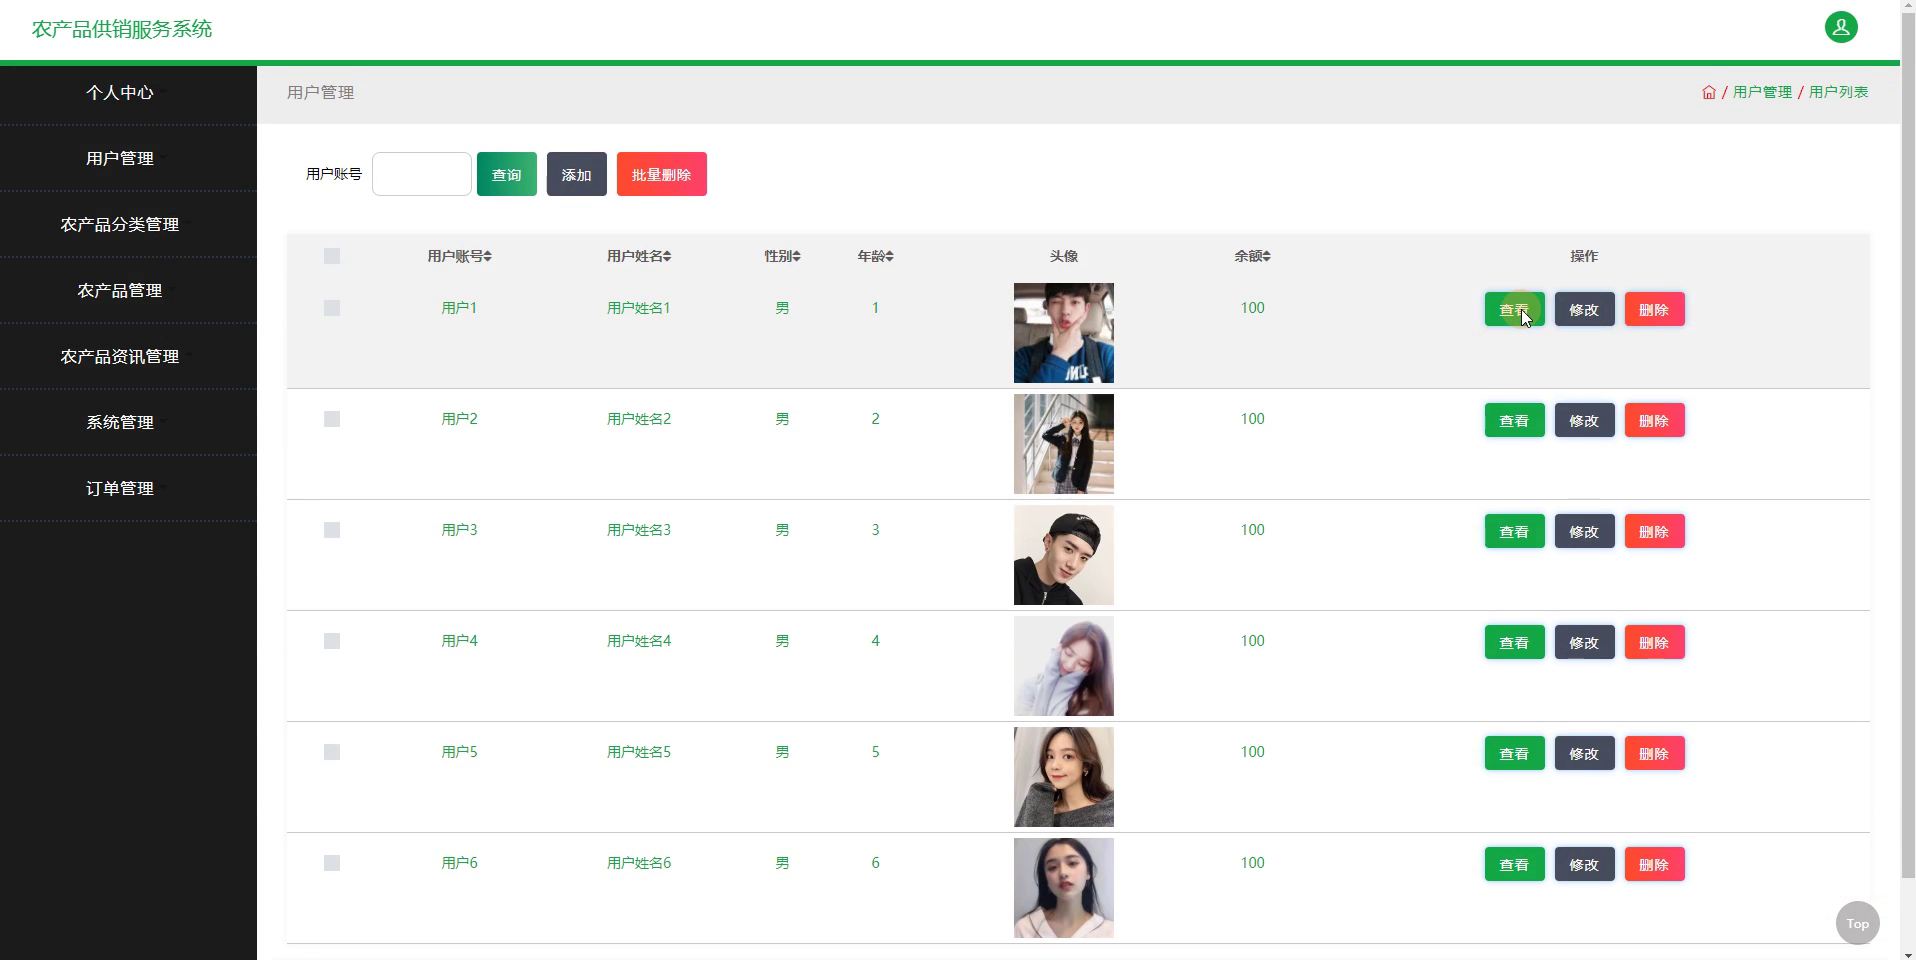
Task: View details of 用户3 with 查看
Action: point(1514,531)
